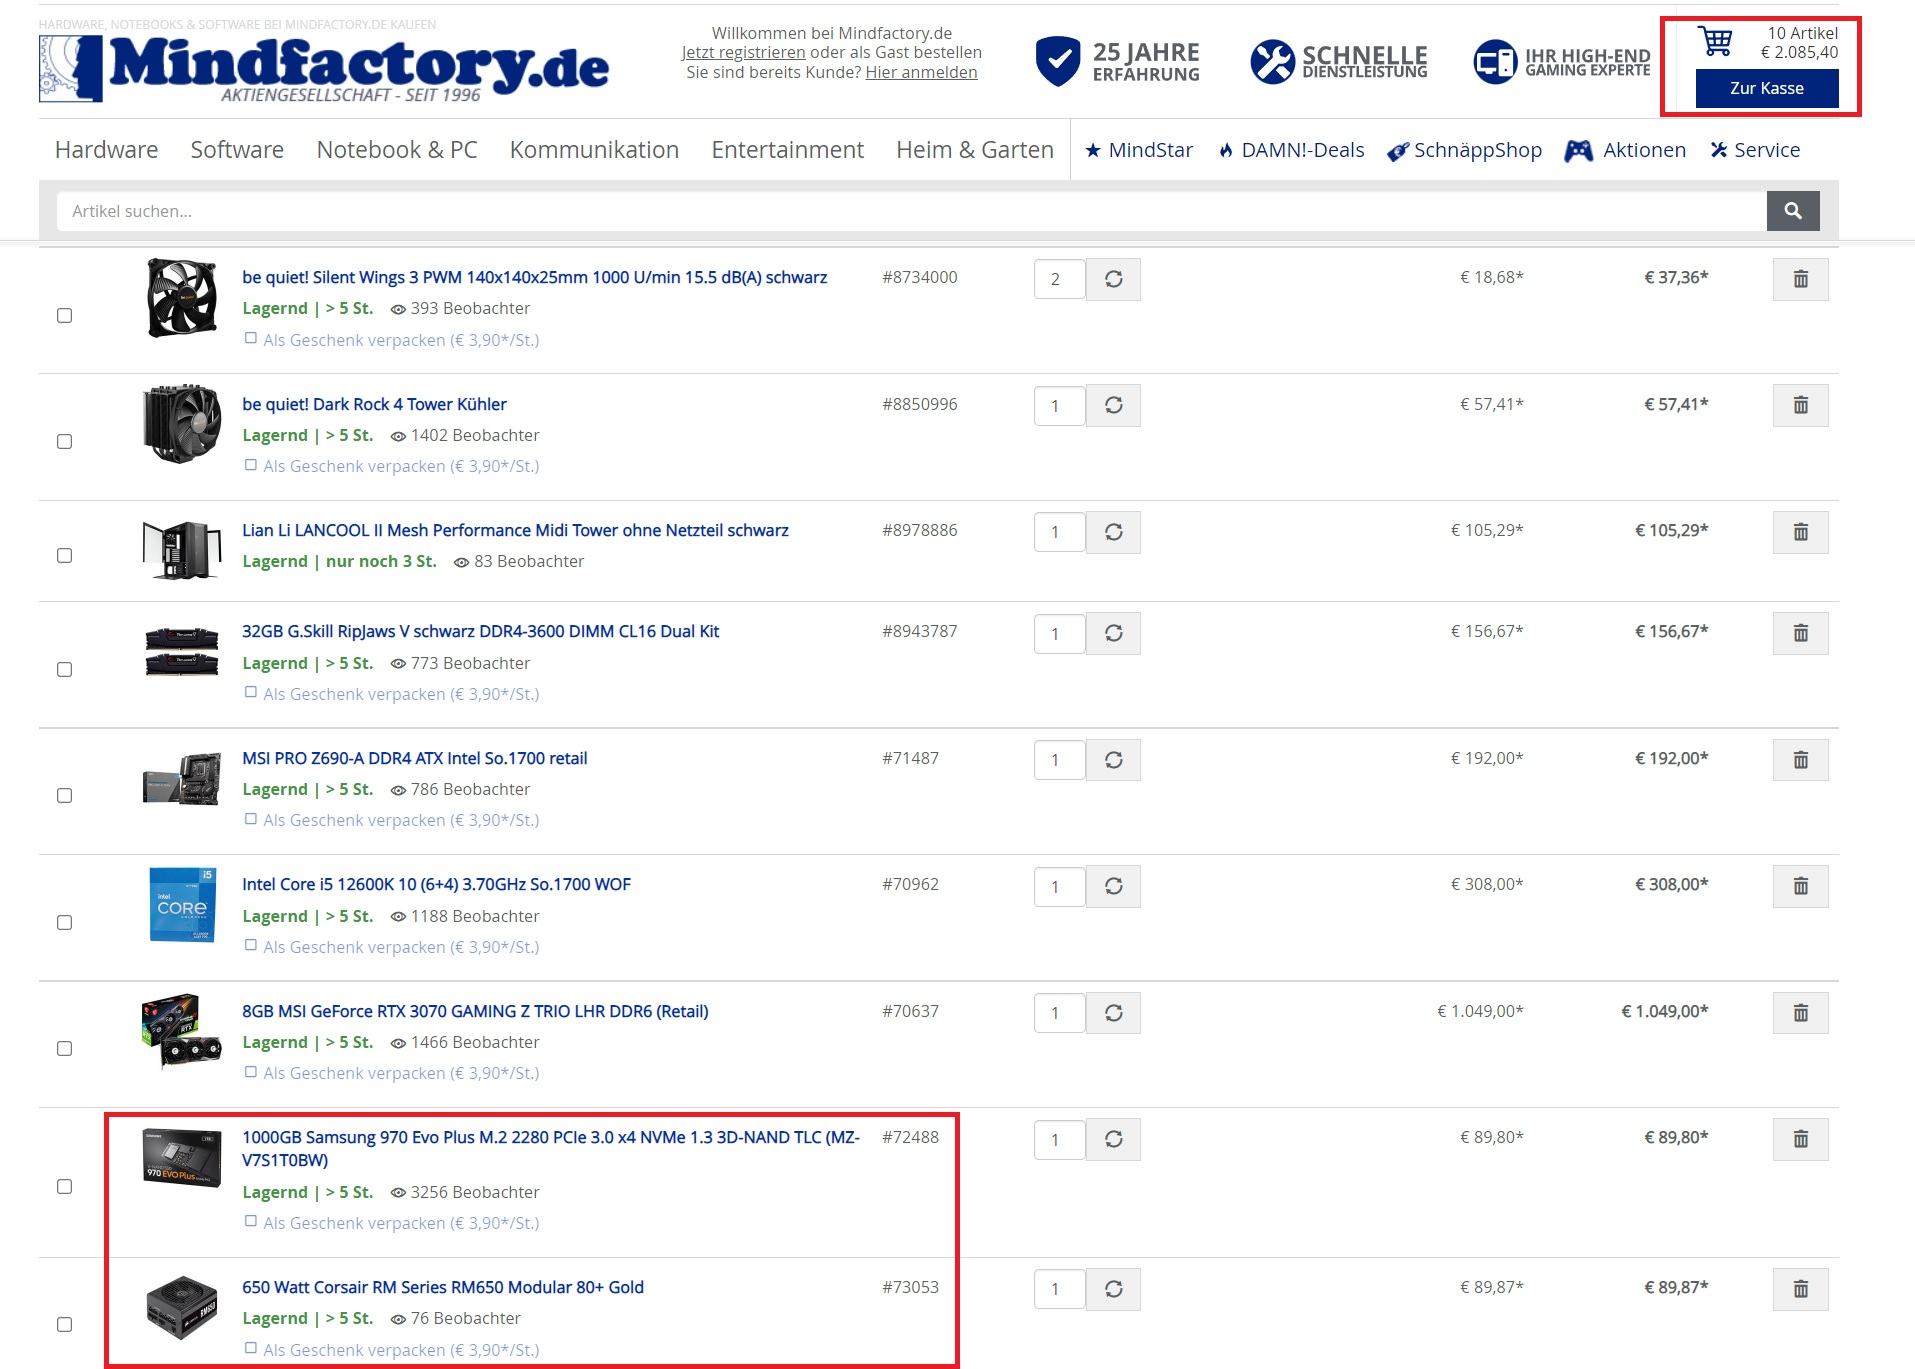
Task: Tick the Samsung 970 Evo Plus row checkbox
Action: [65, 1186]
